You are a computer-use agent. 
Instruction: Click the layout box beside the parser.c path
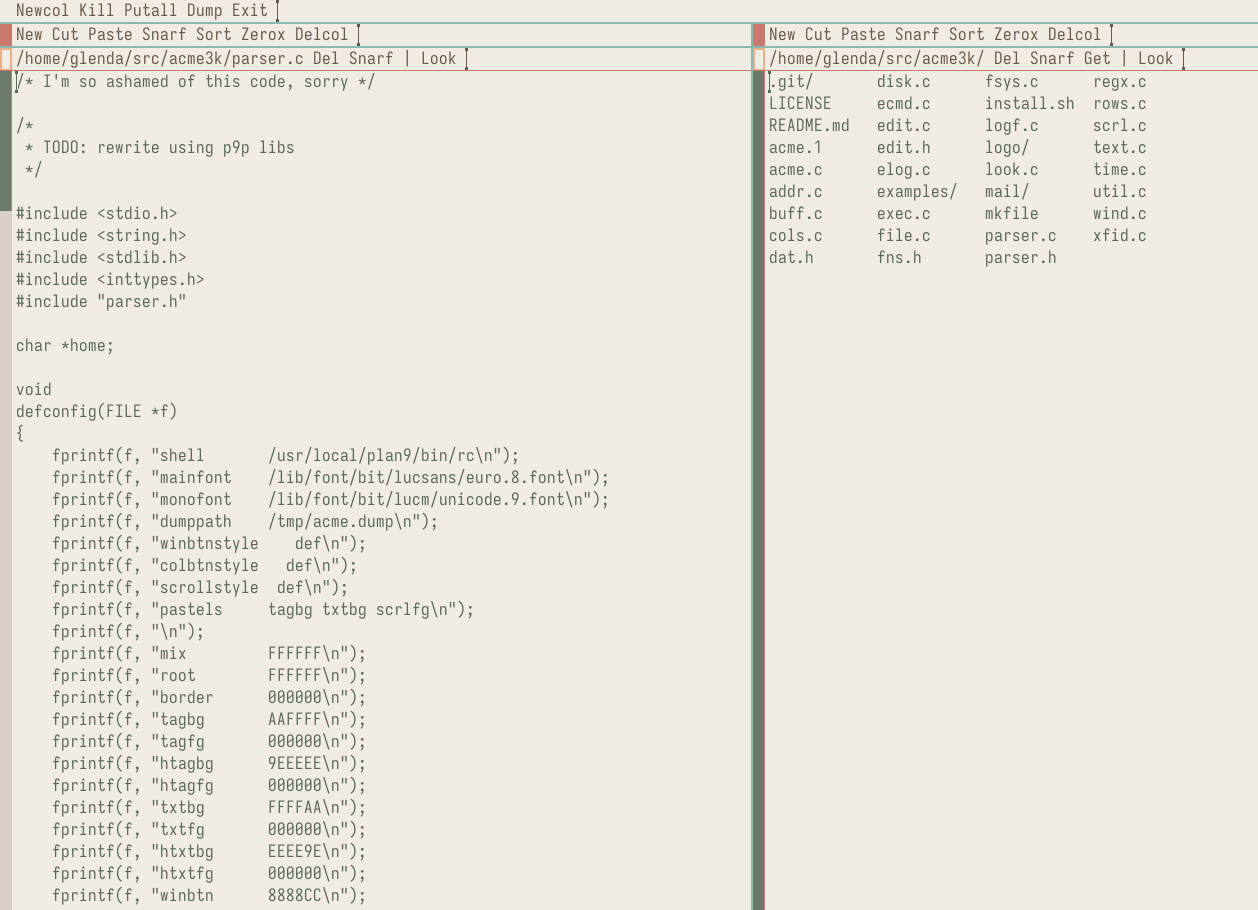(x=6, y=59)
